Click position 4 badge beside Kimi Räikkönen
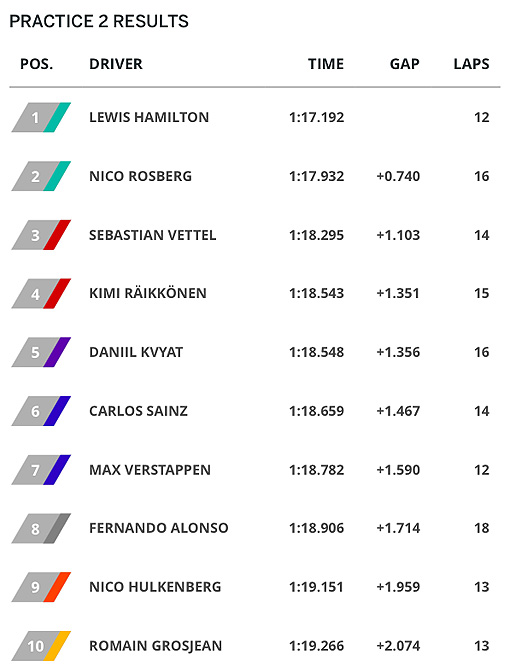510x666 pixels. pos(41,293)
